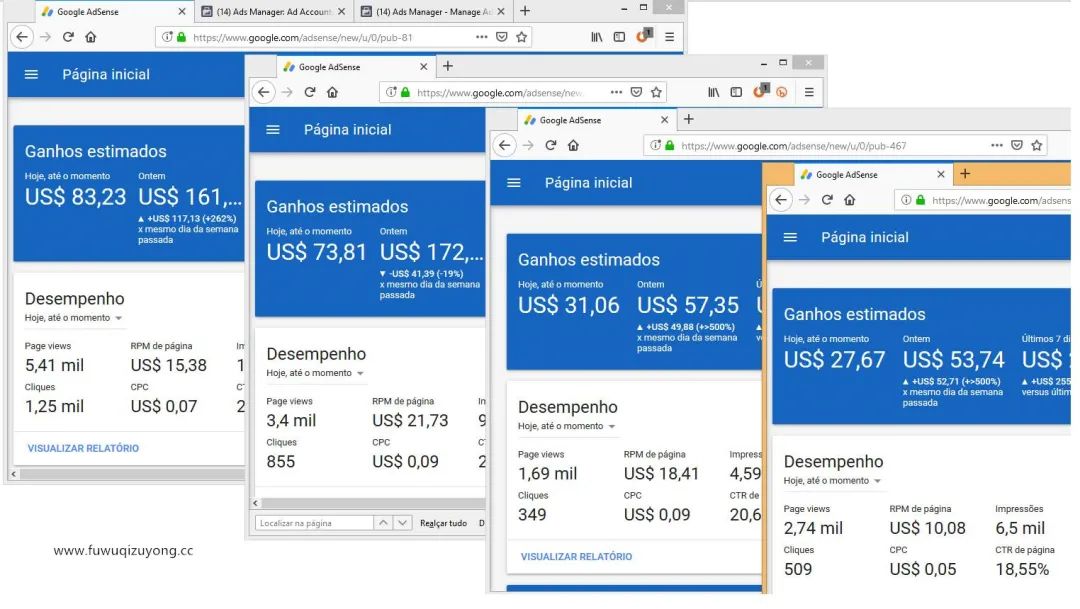The height and width of the screenshot is (609, 1080).
Task: Bookmark star in the pub-467 window
Action: pyautogui.click(x=1037, y=145)
